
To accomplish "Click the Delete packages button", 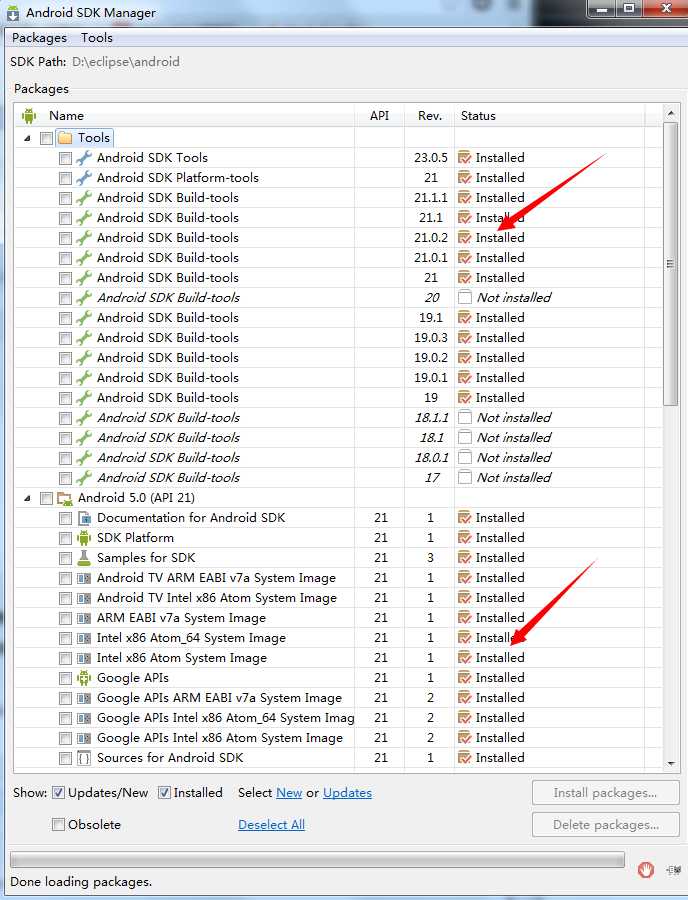I will coord(605,825).
